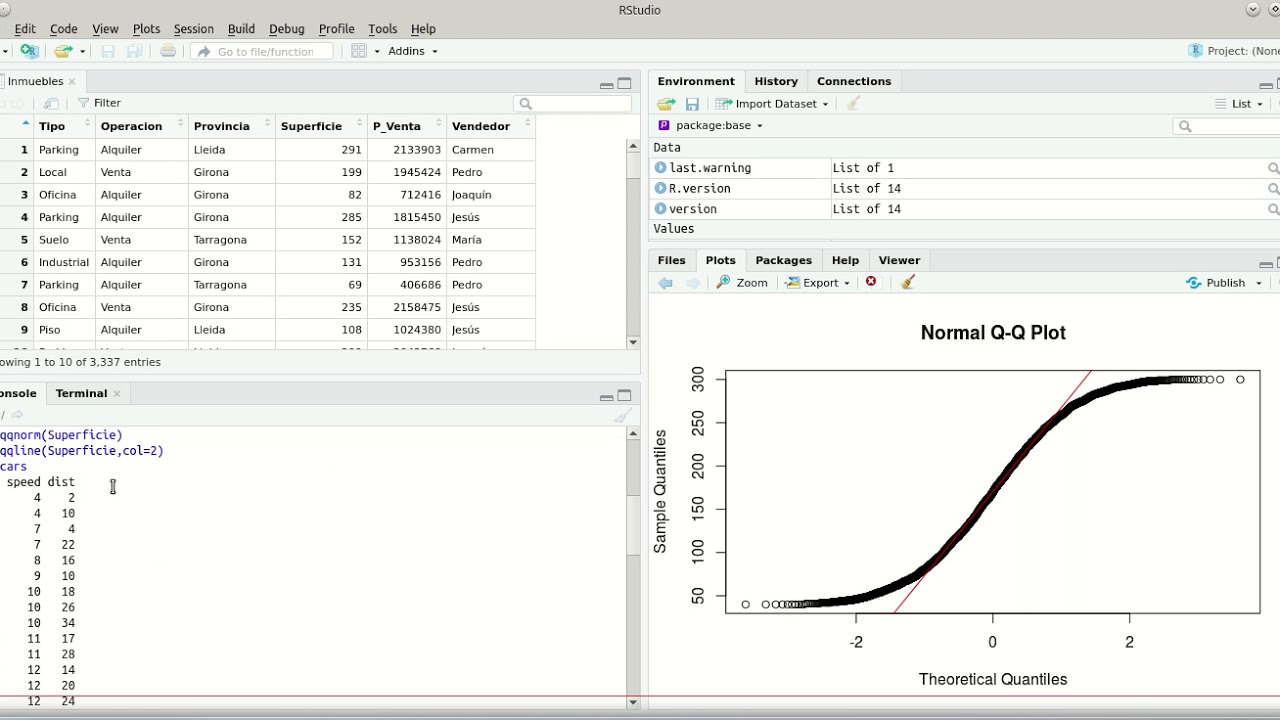Screen dimensions: 1280x720
Task: Switch to the Files tab
Action: (x=671, y=260)
